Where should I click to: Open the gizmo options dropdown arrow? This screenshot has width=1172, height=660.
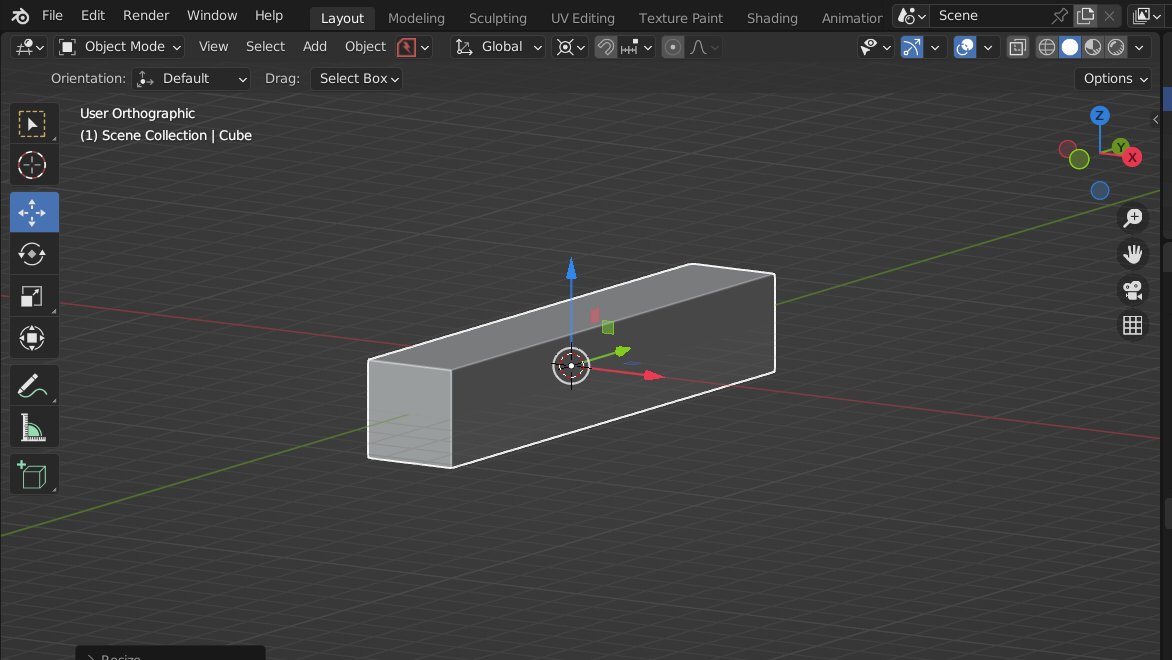934,47
